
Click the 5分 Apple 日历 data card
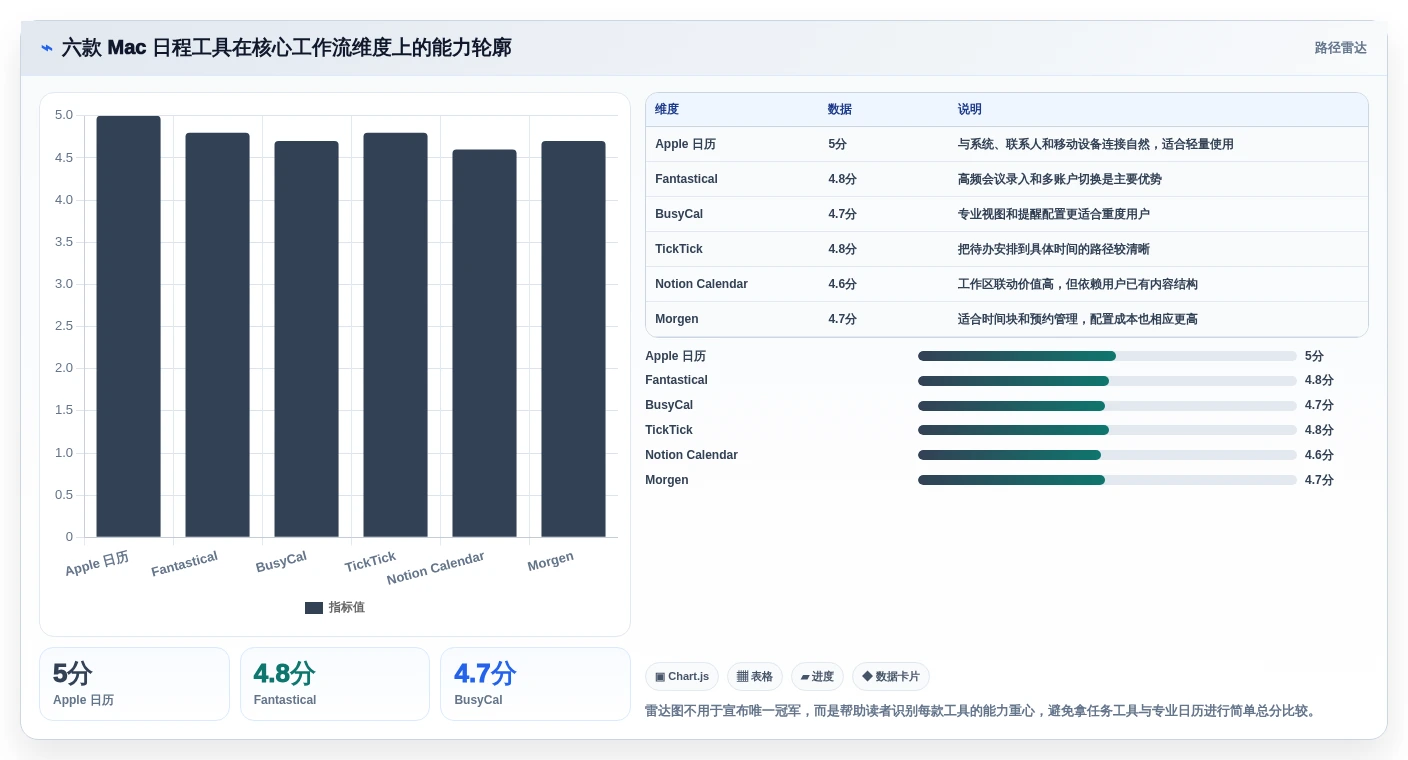click(134, 684)
